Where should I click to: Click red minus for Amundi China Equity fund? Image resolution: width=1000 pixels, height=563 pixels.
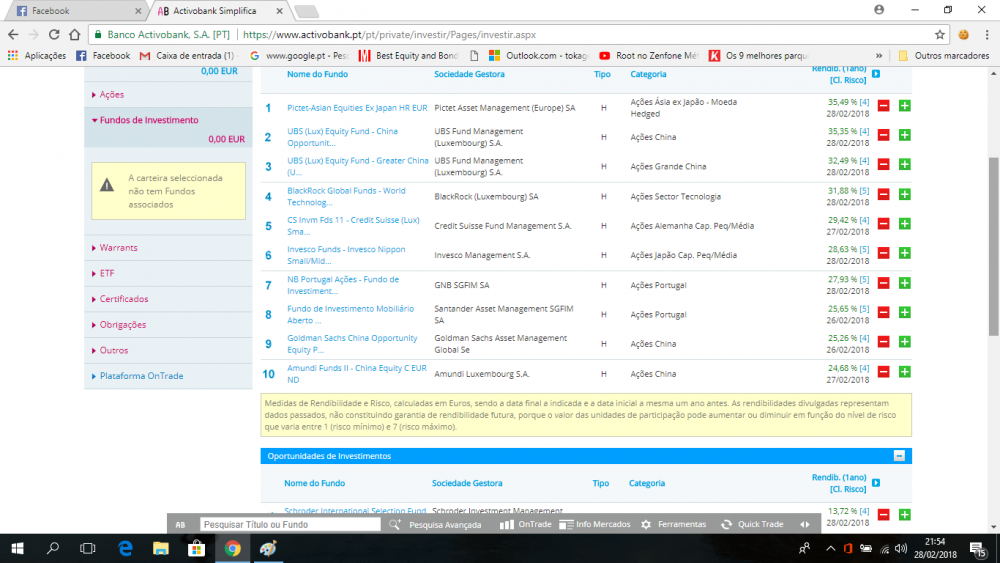(x=883, y=373)
